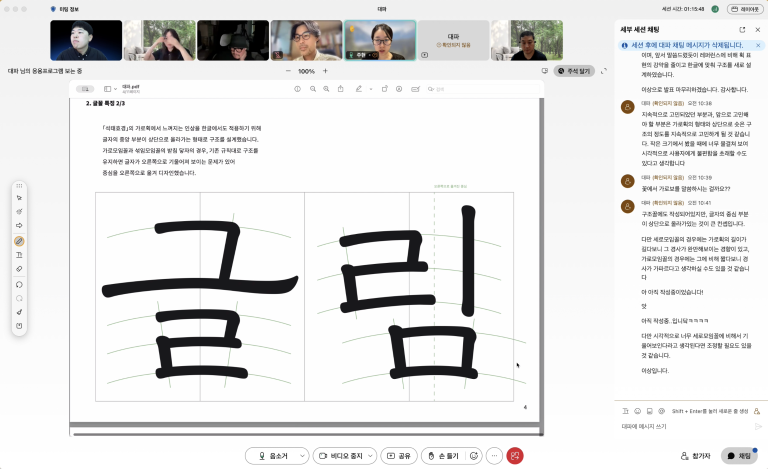Viewport: 768px width, 469px height.
Task: Open the markup pen dropdown arrow
Action: (371, 89)
